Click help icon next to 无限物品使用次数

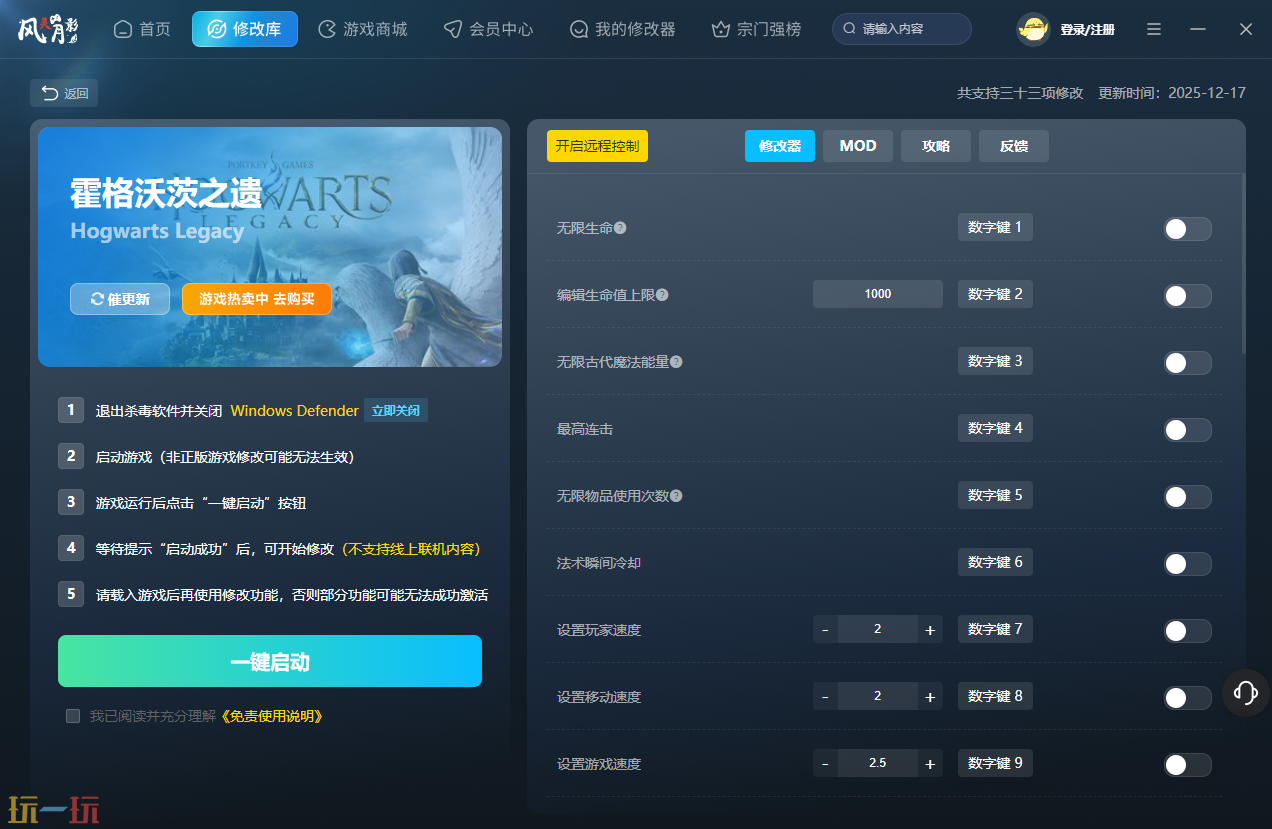coord(676,496)
